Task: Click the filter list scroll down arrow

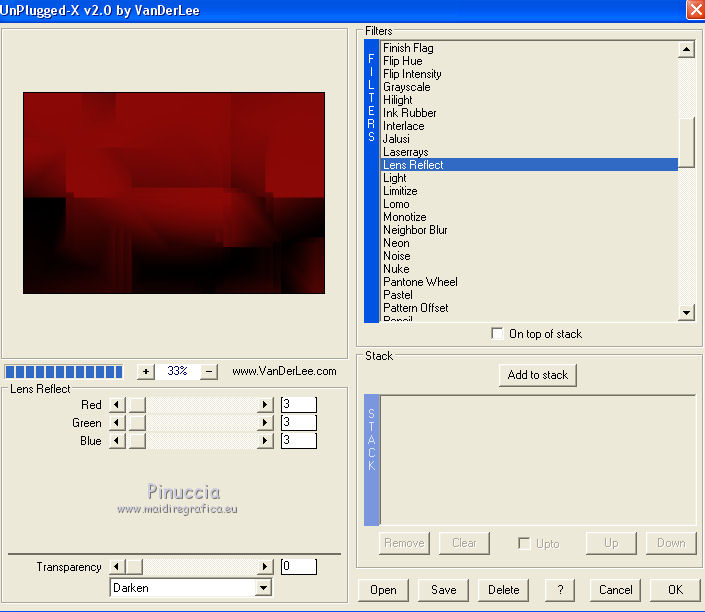Action: [686, 313]
